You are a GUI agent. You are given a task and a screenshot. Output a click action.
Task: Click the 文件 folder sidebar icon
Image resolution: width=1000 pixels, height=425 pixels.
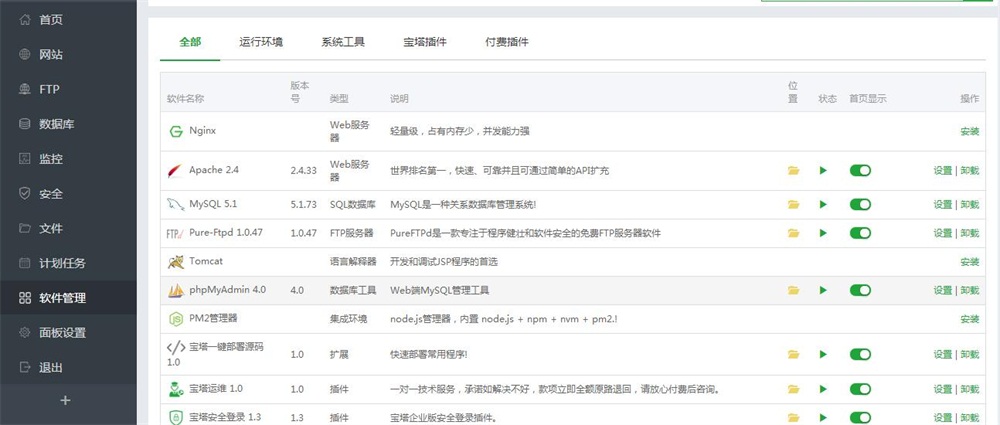point(25,228)
